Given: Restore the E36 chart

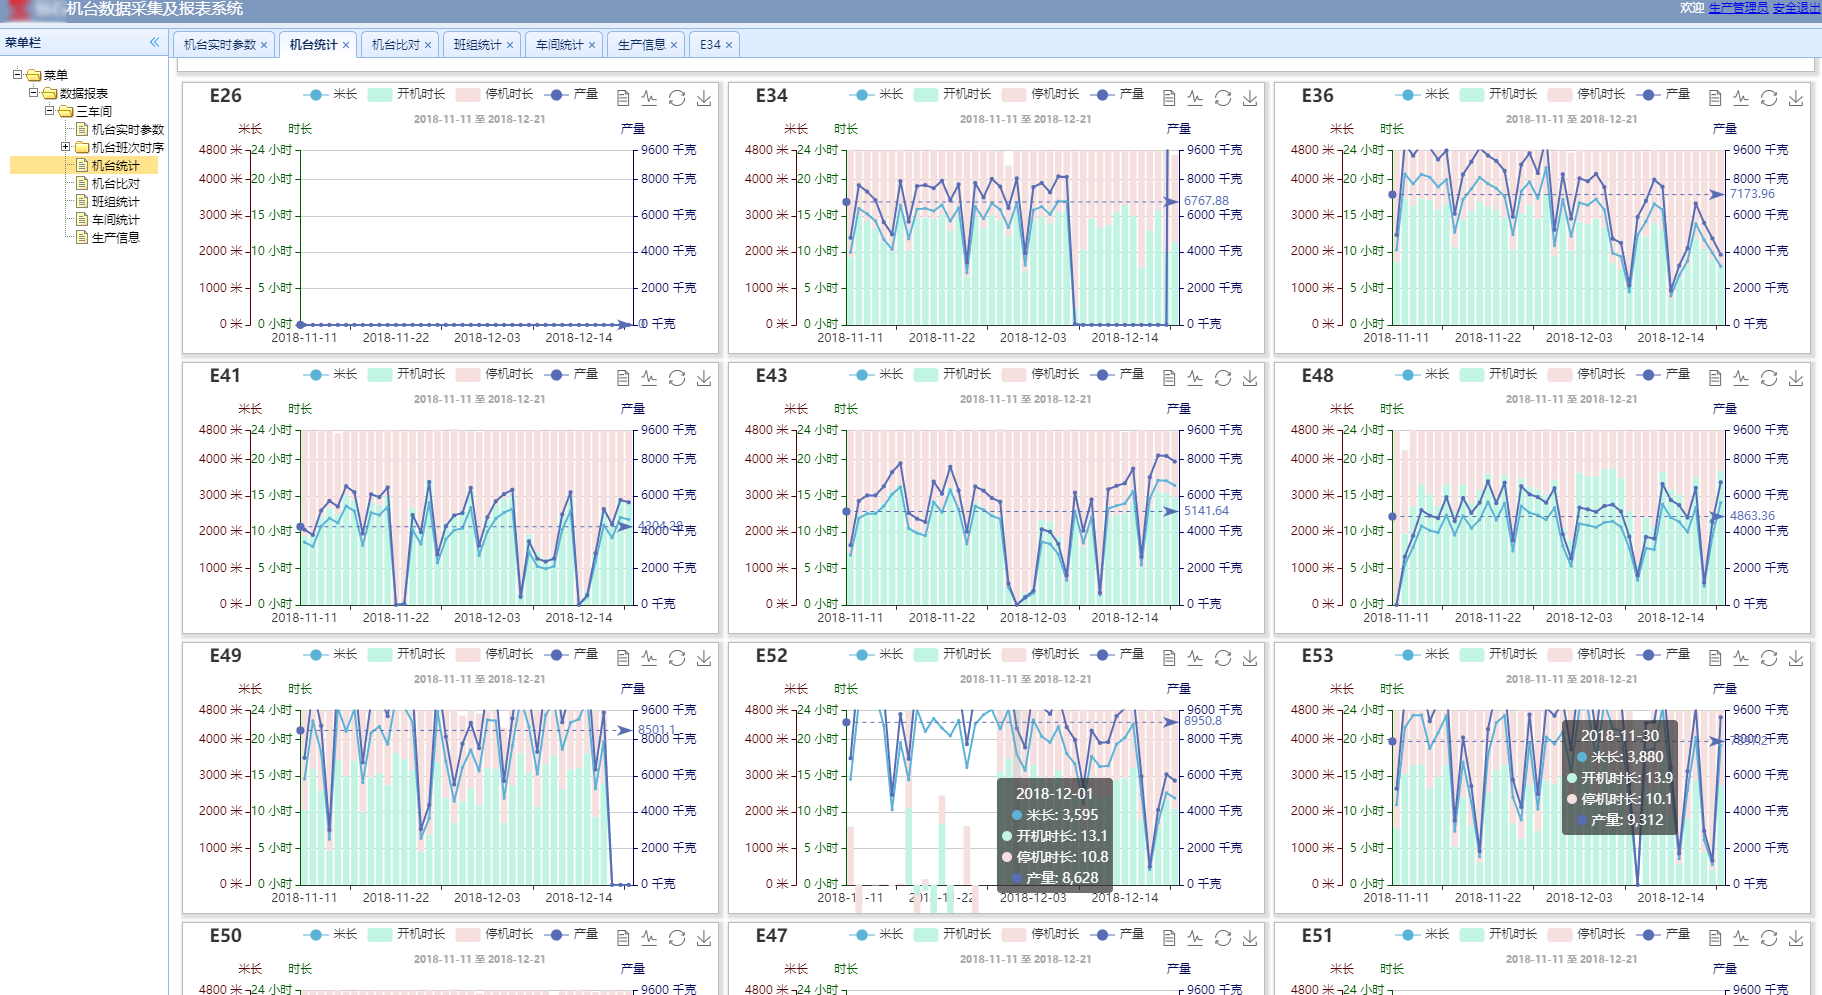Looking at the screenshot, I should (1769, 98).
